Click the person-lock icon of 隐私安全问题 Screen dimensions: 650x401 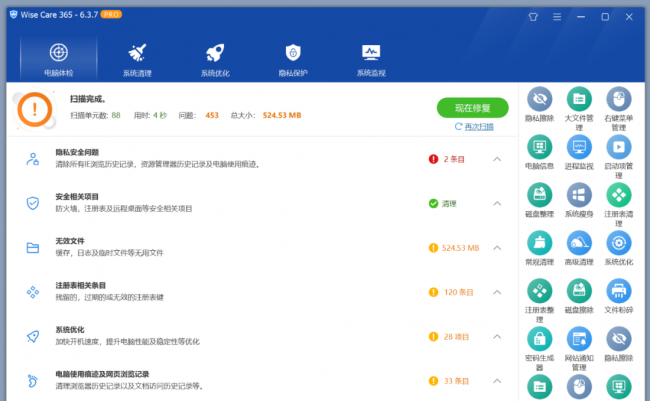coord(33,159)
